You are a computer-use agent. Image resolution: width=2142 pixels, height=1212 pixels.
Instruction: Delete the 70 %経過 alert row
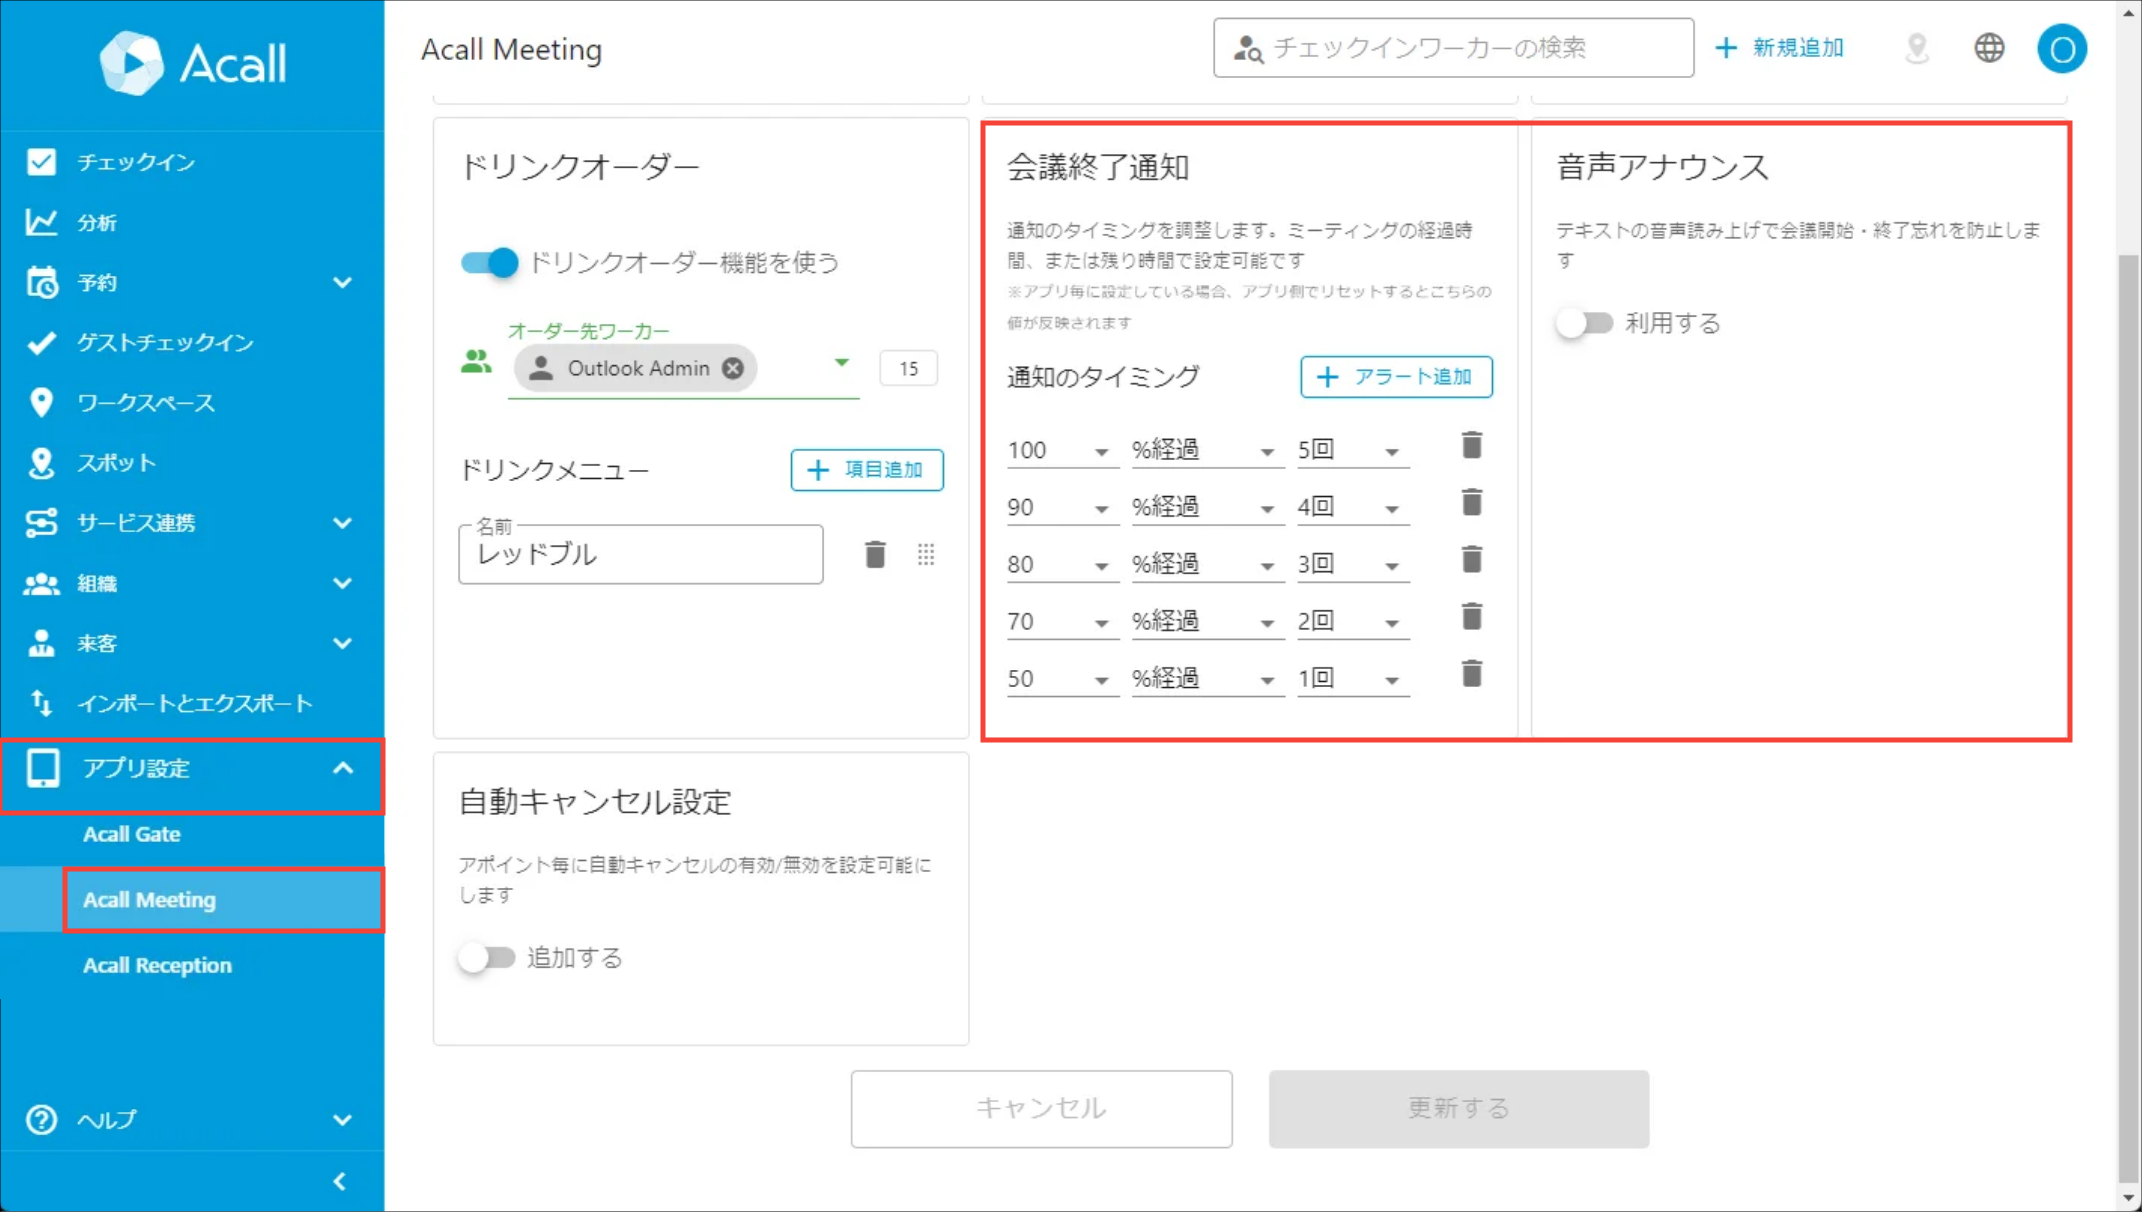(1471, 616)
